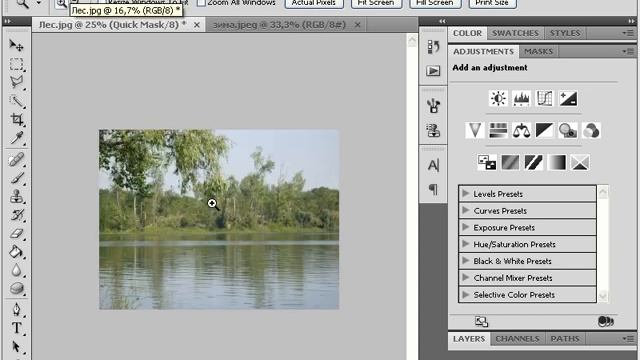This screenshot has height=360, width=640.
Task: Open the Actions panel from the dock
Action: [x=433, y=71]
